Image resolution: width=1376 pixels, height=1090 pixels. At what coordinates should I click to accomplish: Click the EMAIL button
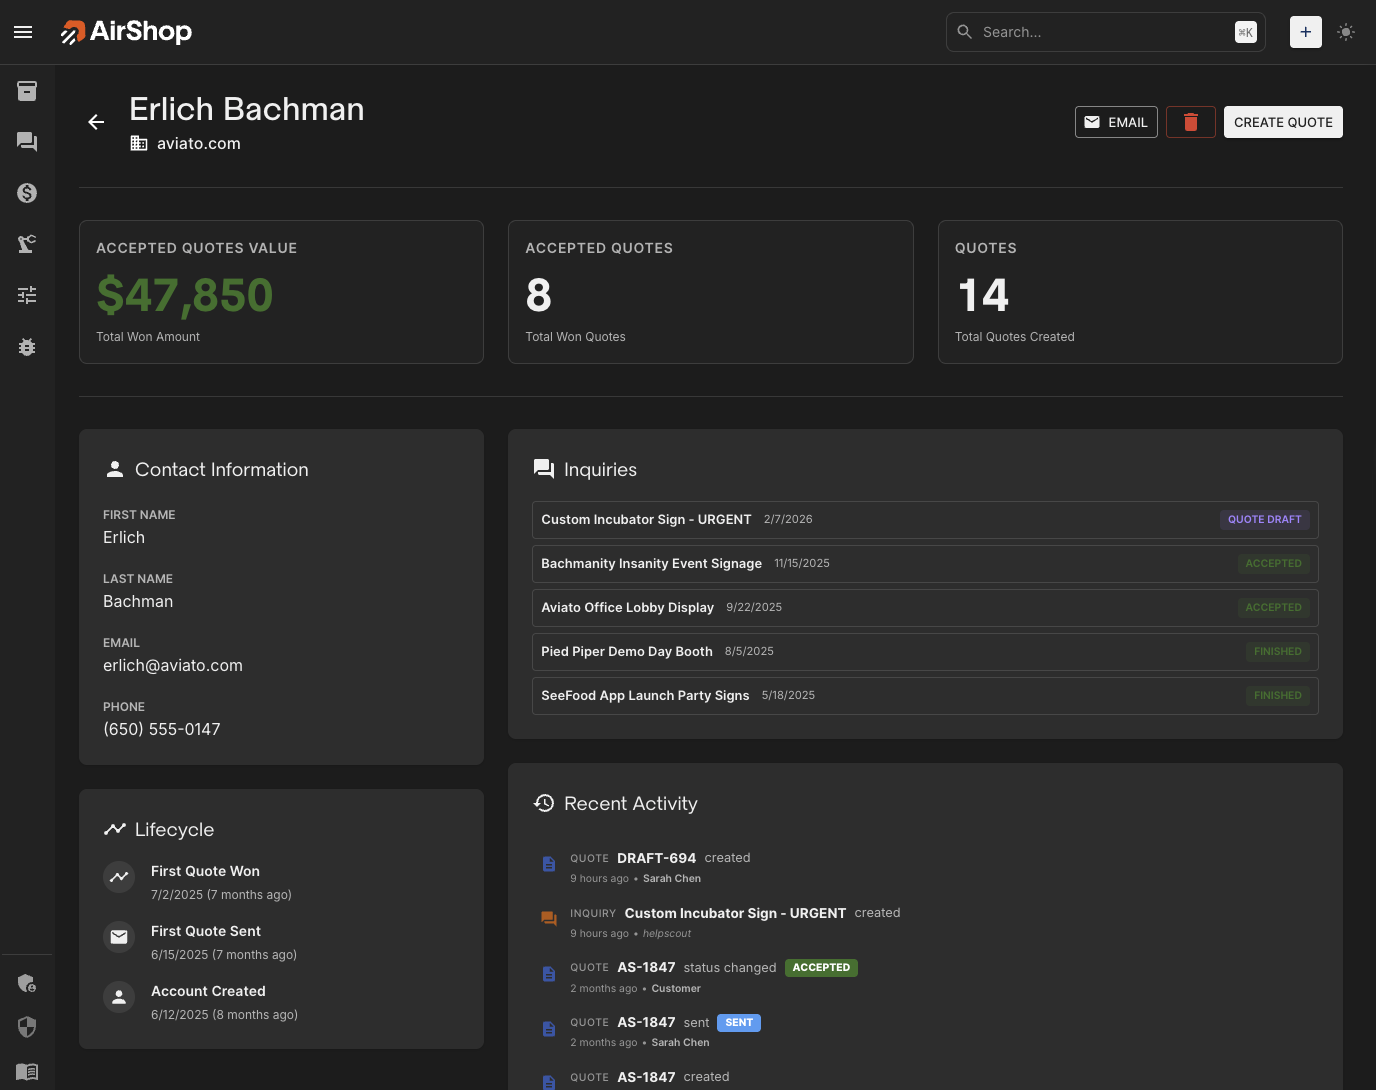[x=1116, y=122]
